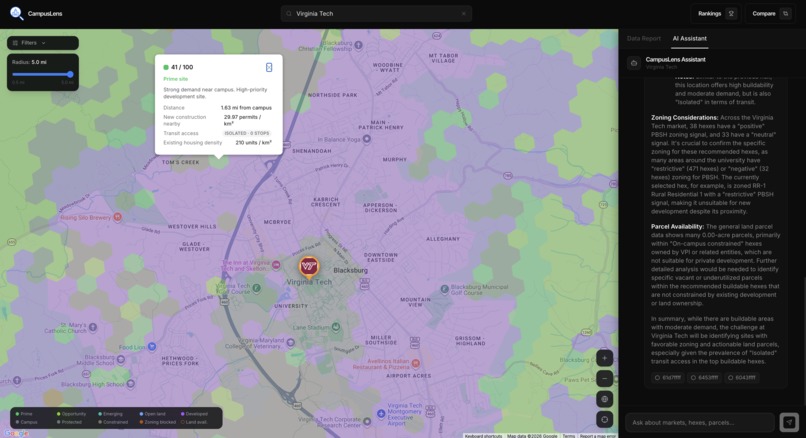This screenshot has height=438, width=806.
Task: Click the Food Lion map pin
Action: [152, 347]
